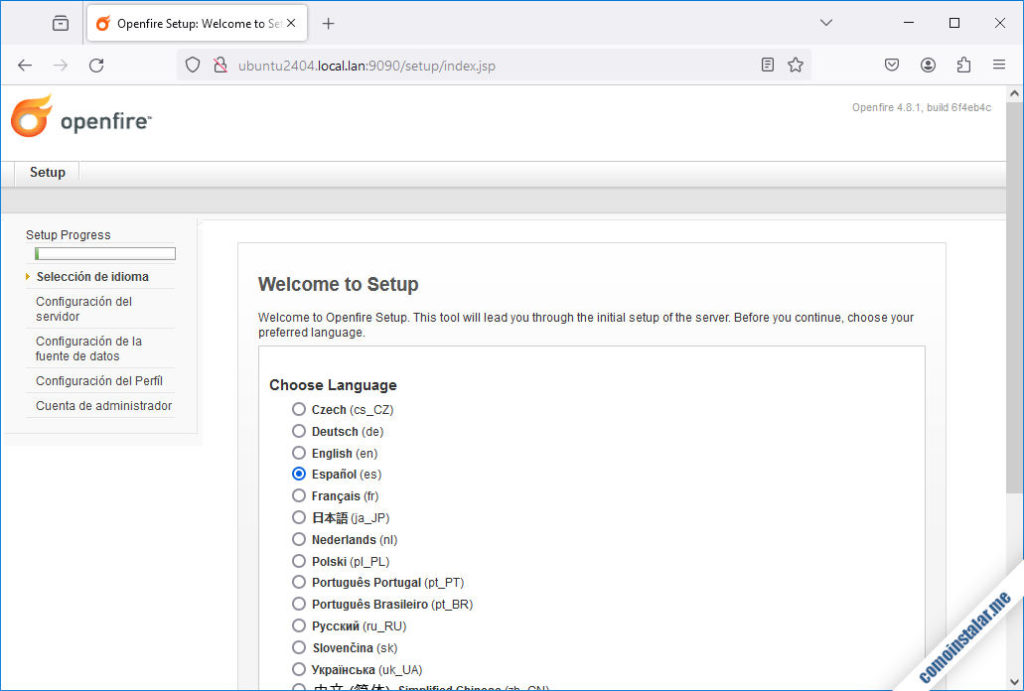This screenshot has height=691, width=1024.
Task: Click the Openfire flame logo
Action: point(30,116)
